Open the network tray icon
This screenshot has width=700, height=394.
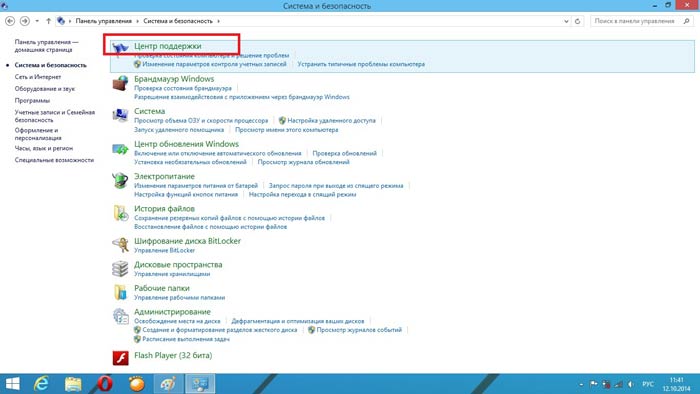[x=618, y=384]
